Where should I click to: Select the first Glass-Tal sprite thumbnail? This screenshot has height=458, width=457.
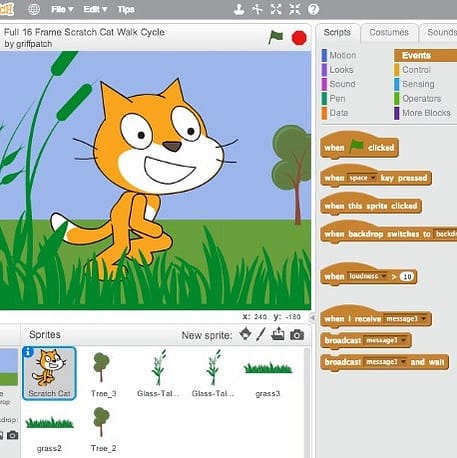158,373
